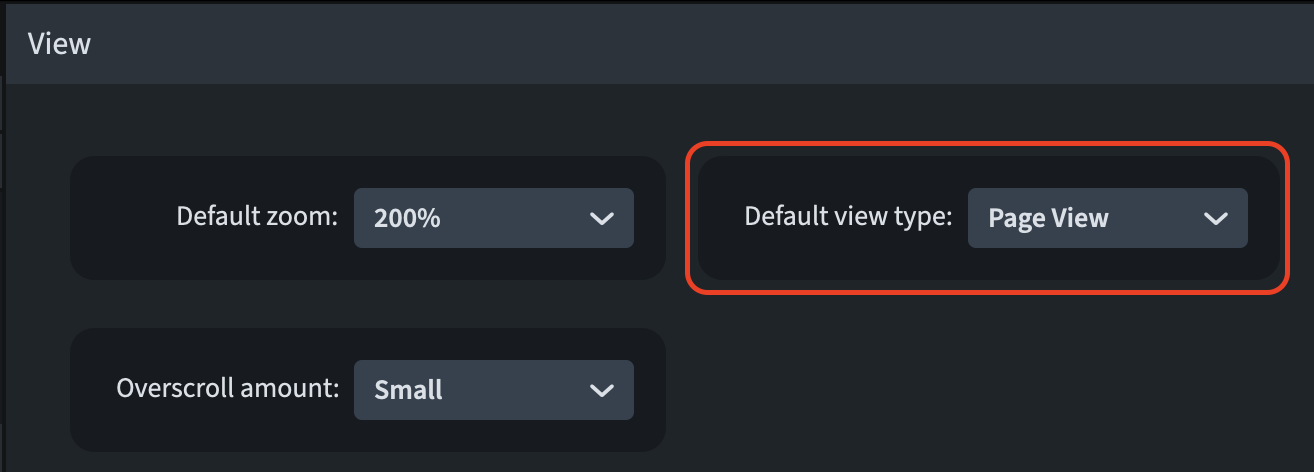The height and width of the screenshot is (472, 1314).
Task: Click the "Small" overscroll value text
Action: pyautogui.click(x=408, y=391)
